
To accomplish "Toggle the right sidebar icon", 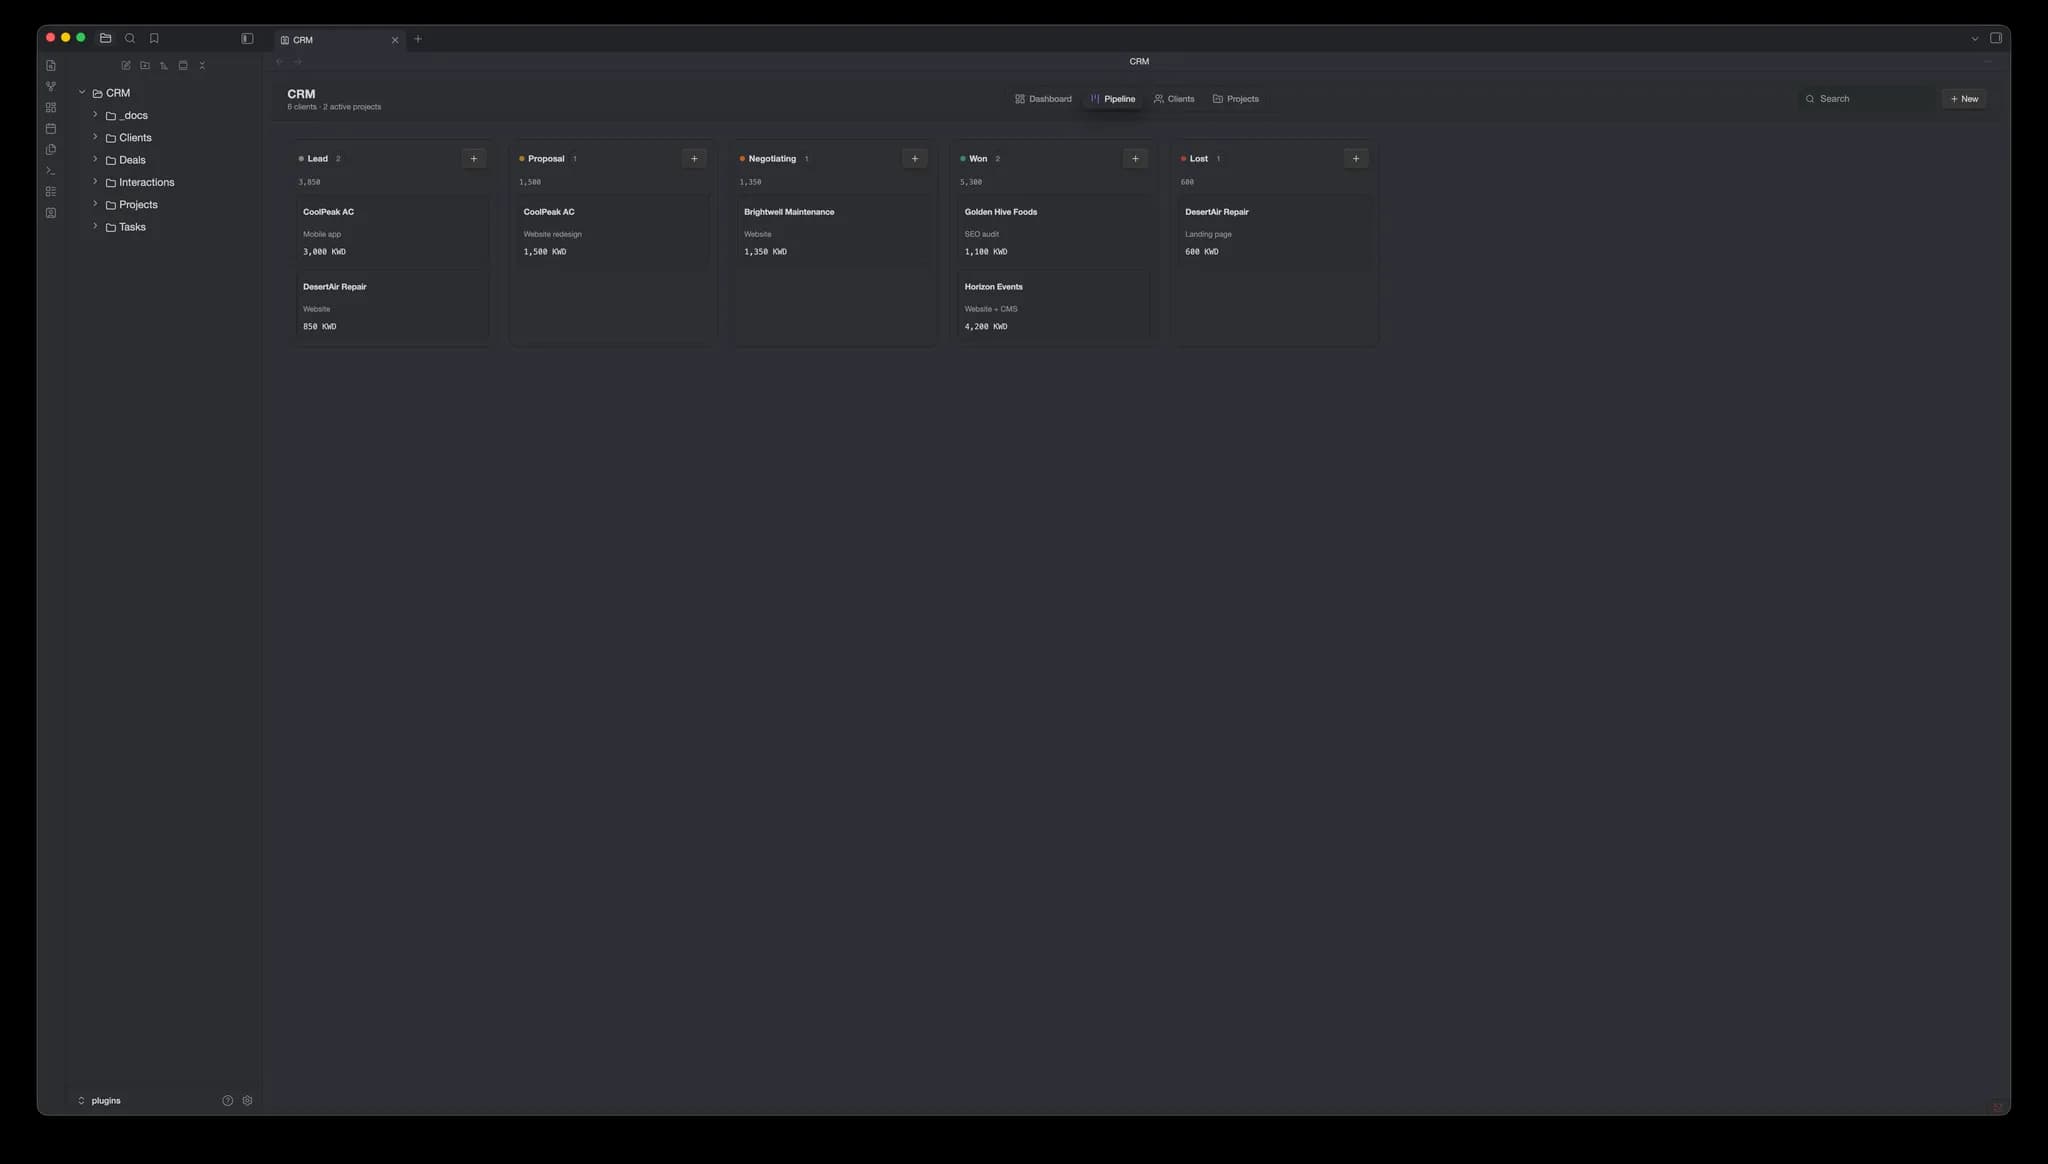I will pos(1995,38).
